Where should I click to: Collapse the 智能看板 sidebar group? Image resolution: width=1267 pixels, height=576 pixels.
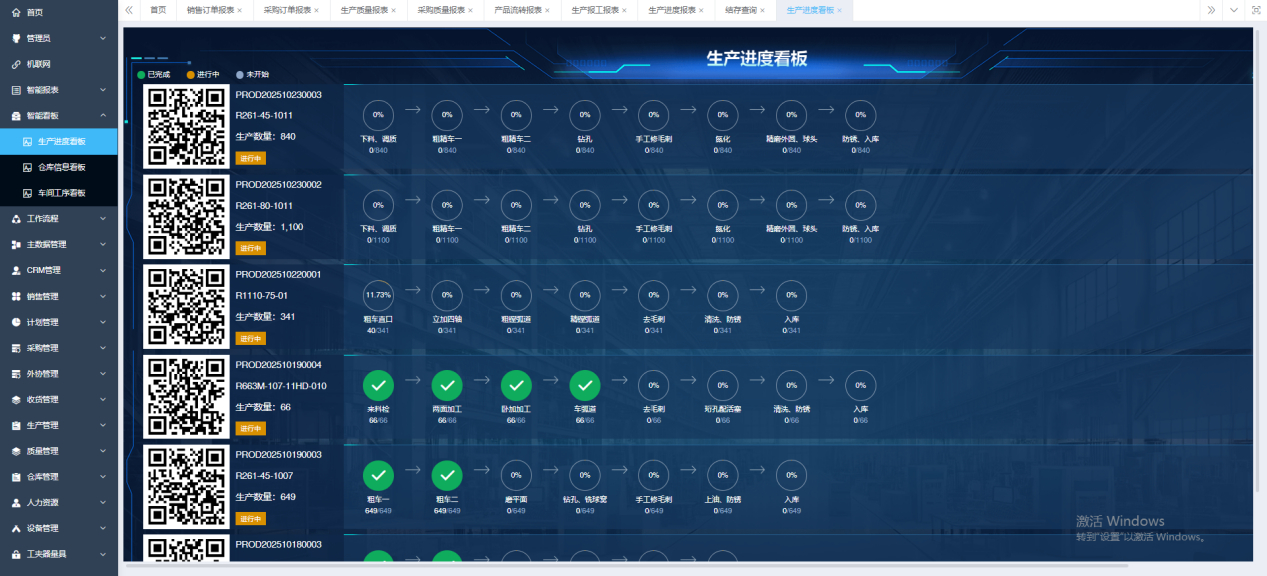(x=103, y=116)
